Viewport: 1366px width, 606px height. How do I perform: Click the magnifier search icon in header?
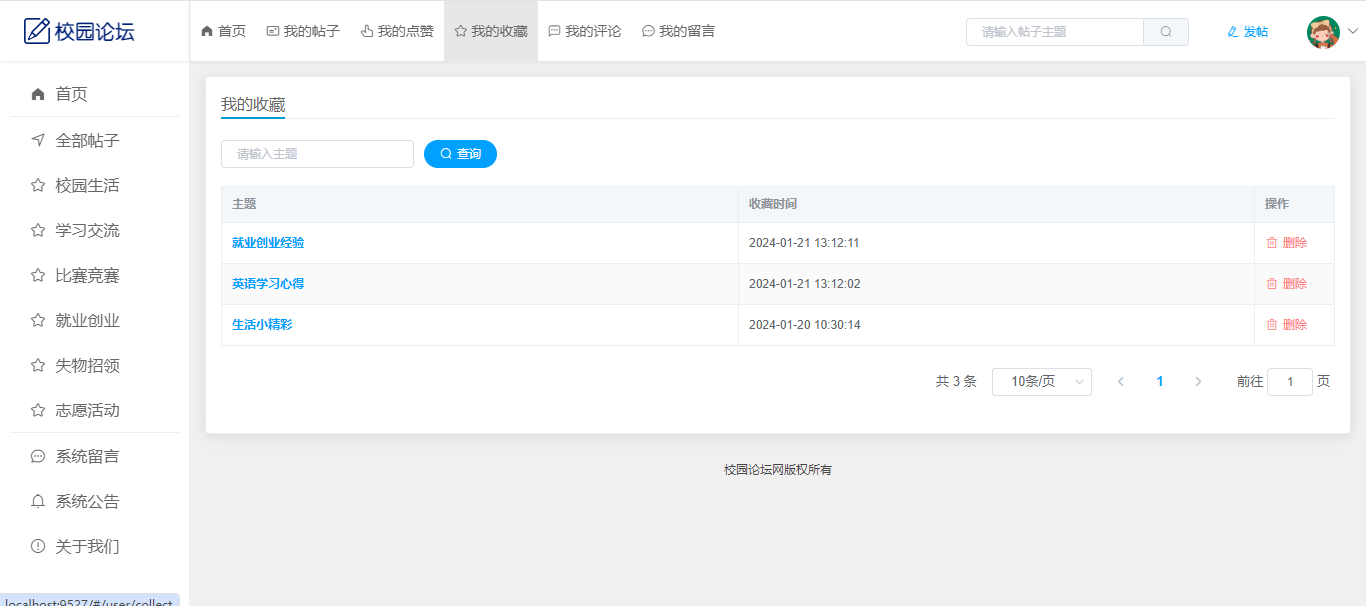(x=1166, y=32)
